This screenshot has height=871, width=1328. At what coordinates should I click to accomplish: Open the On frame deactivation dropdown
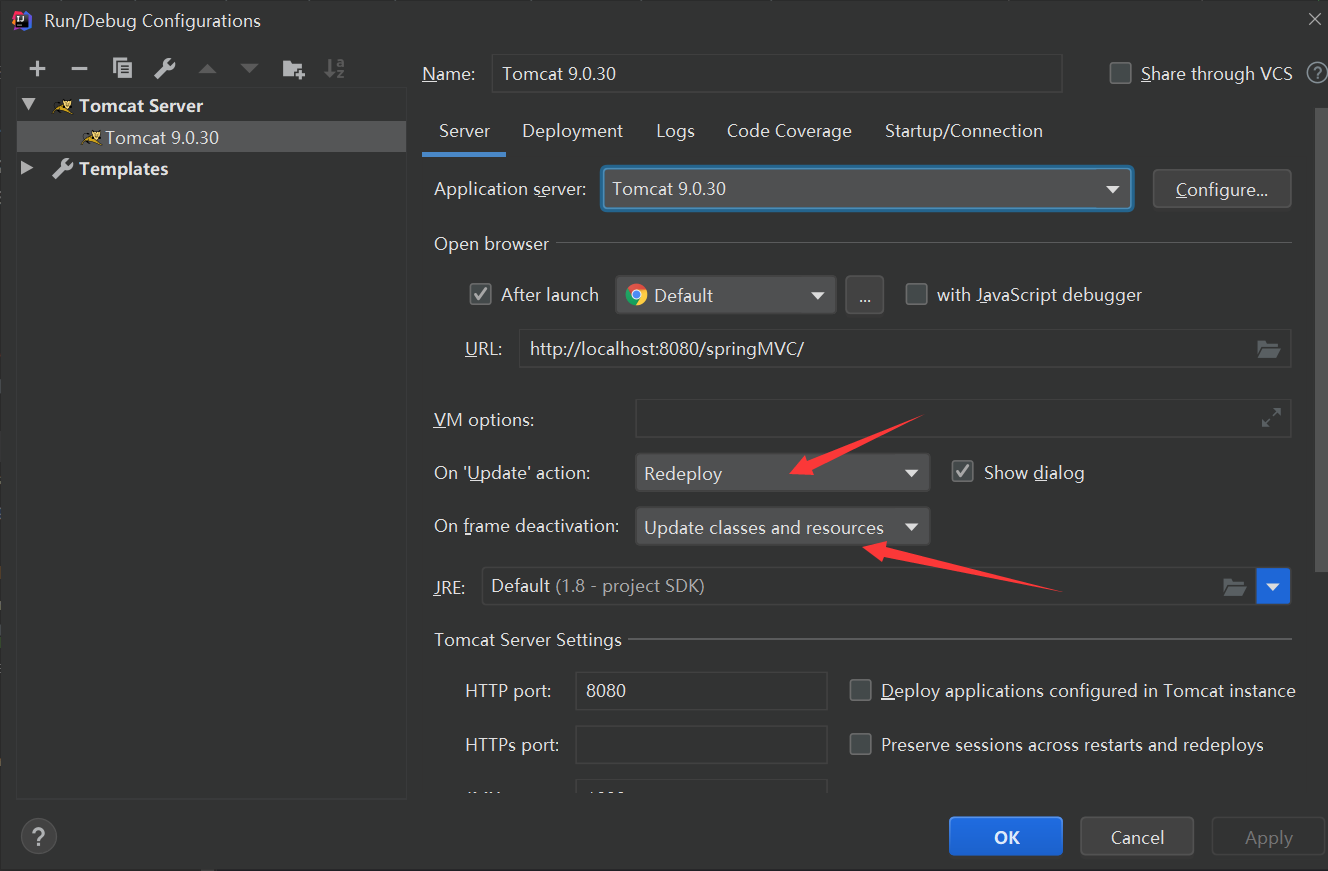[782, 527]
